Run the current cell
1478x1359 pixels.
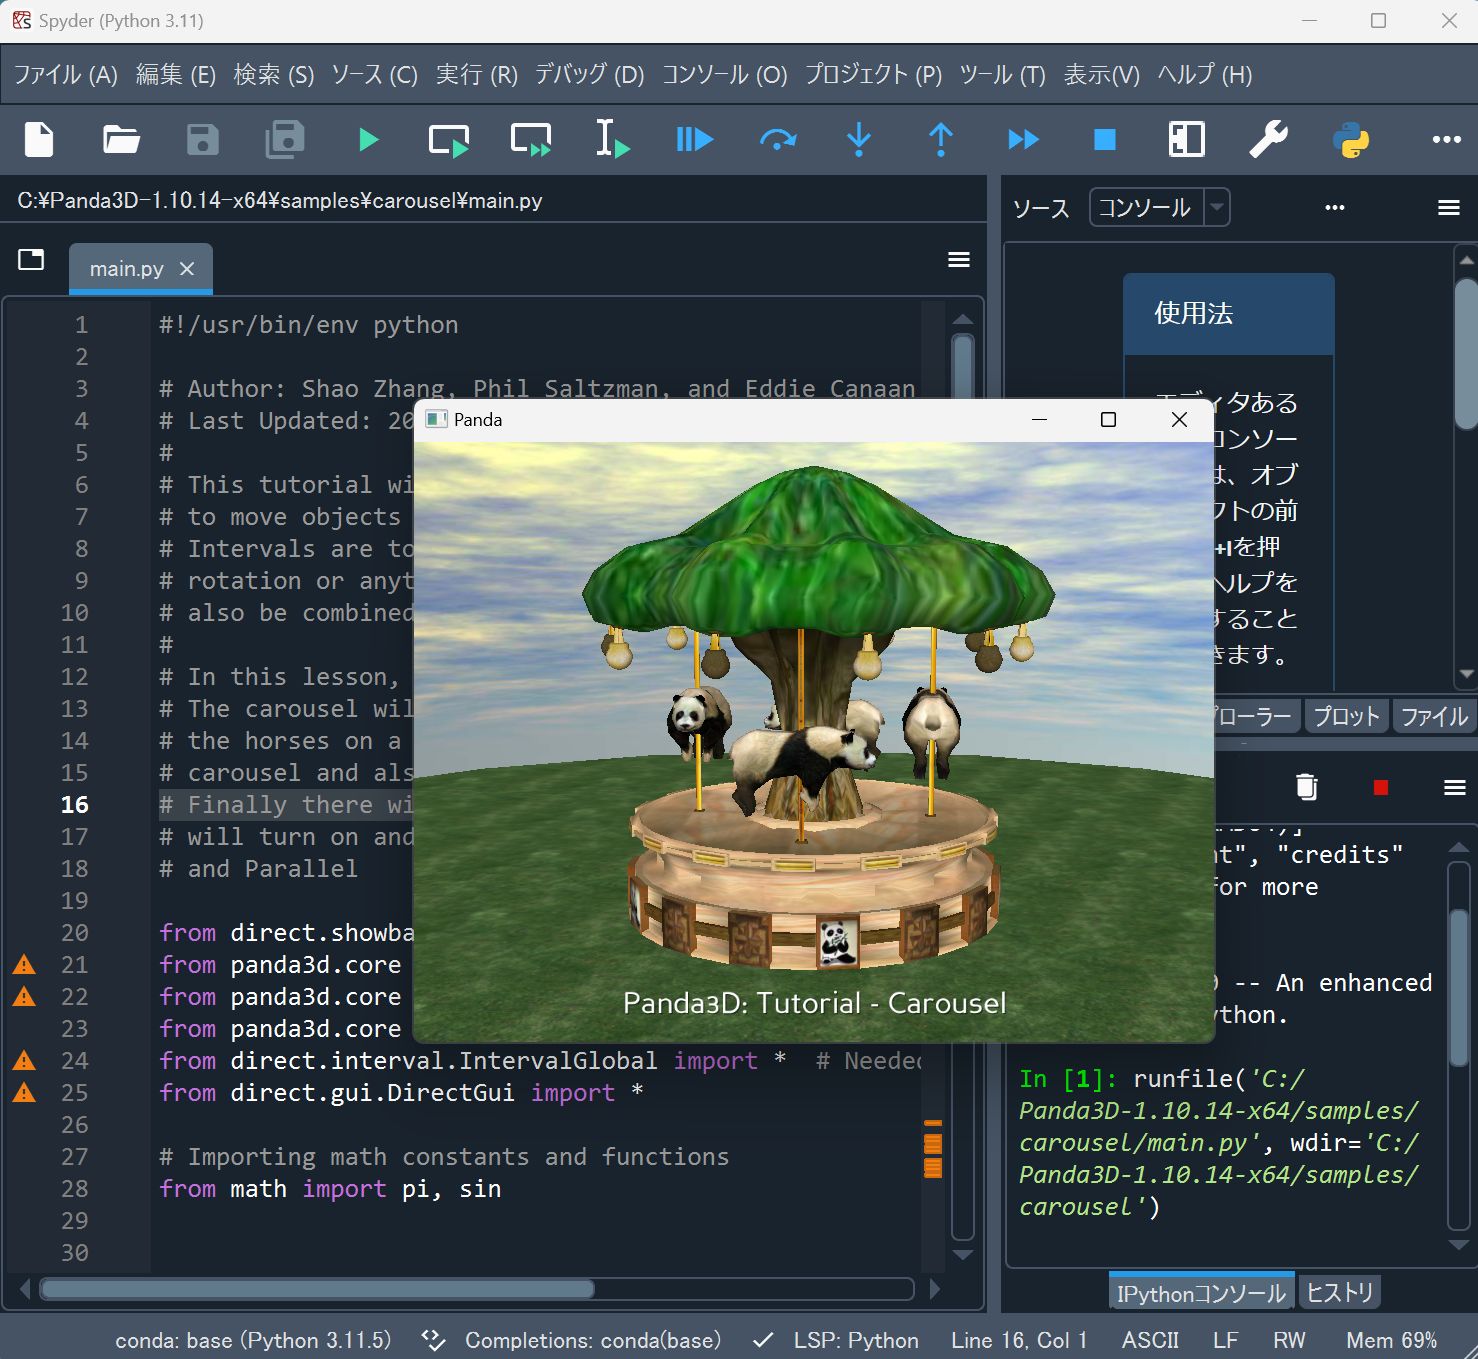point(450,140)
